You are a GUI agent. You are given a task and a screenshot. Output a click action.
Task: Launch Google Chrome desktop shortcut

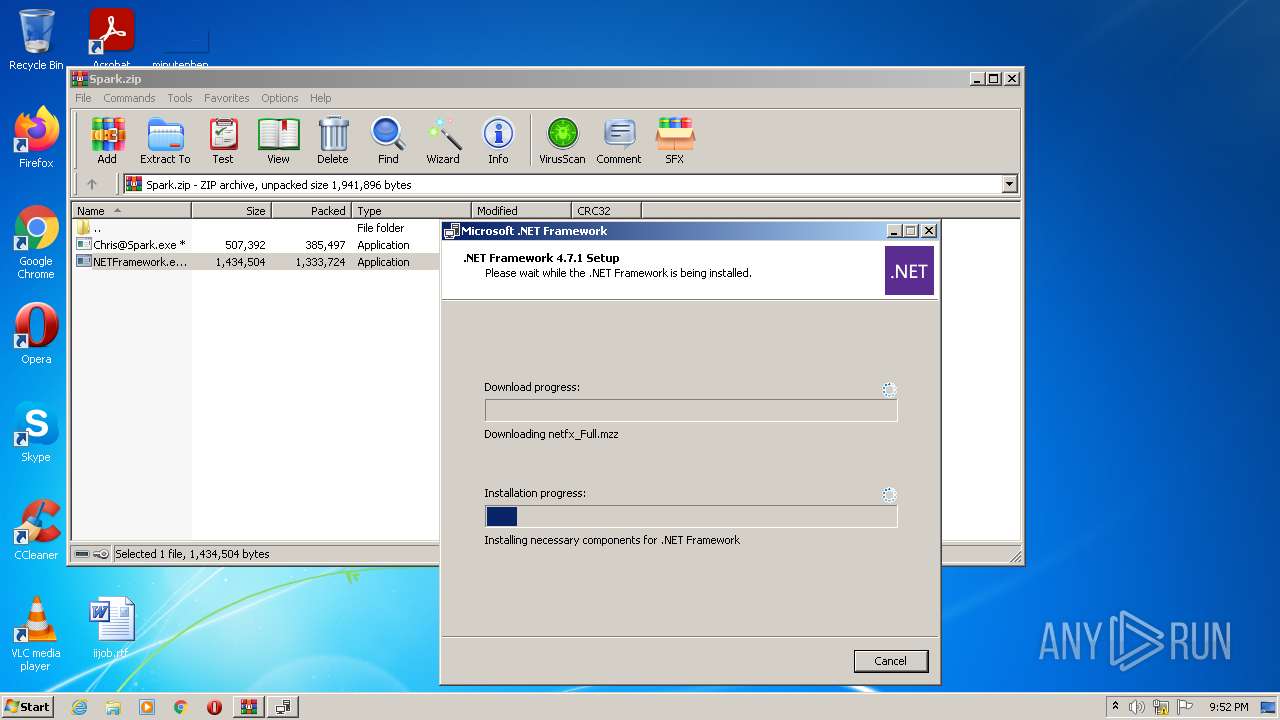(x=36, y=243)
